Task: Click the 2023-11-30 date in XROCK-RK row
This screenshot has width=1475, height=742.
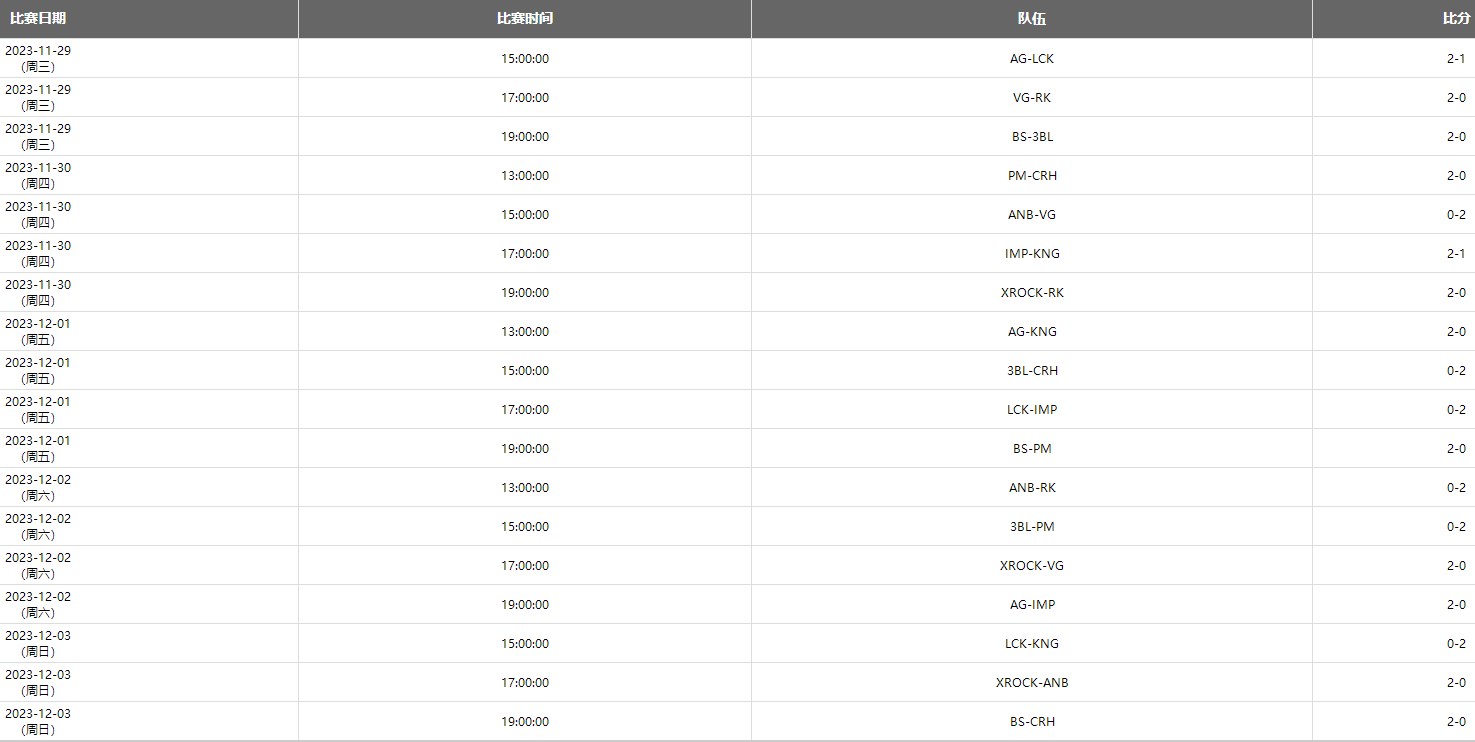Action: [x=38, y=284]
